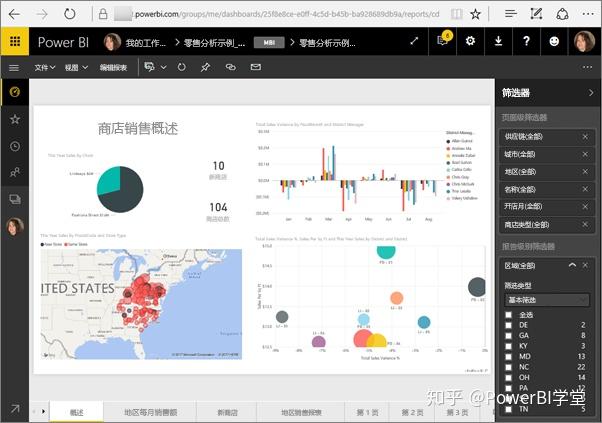Check the MD filter checkbox
The height and width of the screenshot is (423, 602).
pos(509,357)
